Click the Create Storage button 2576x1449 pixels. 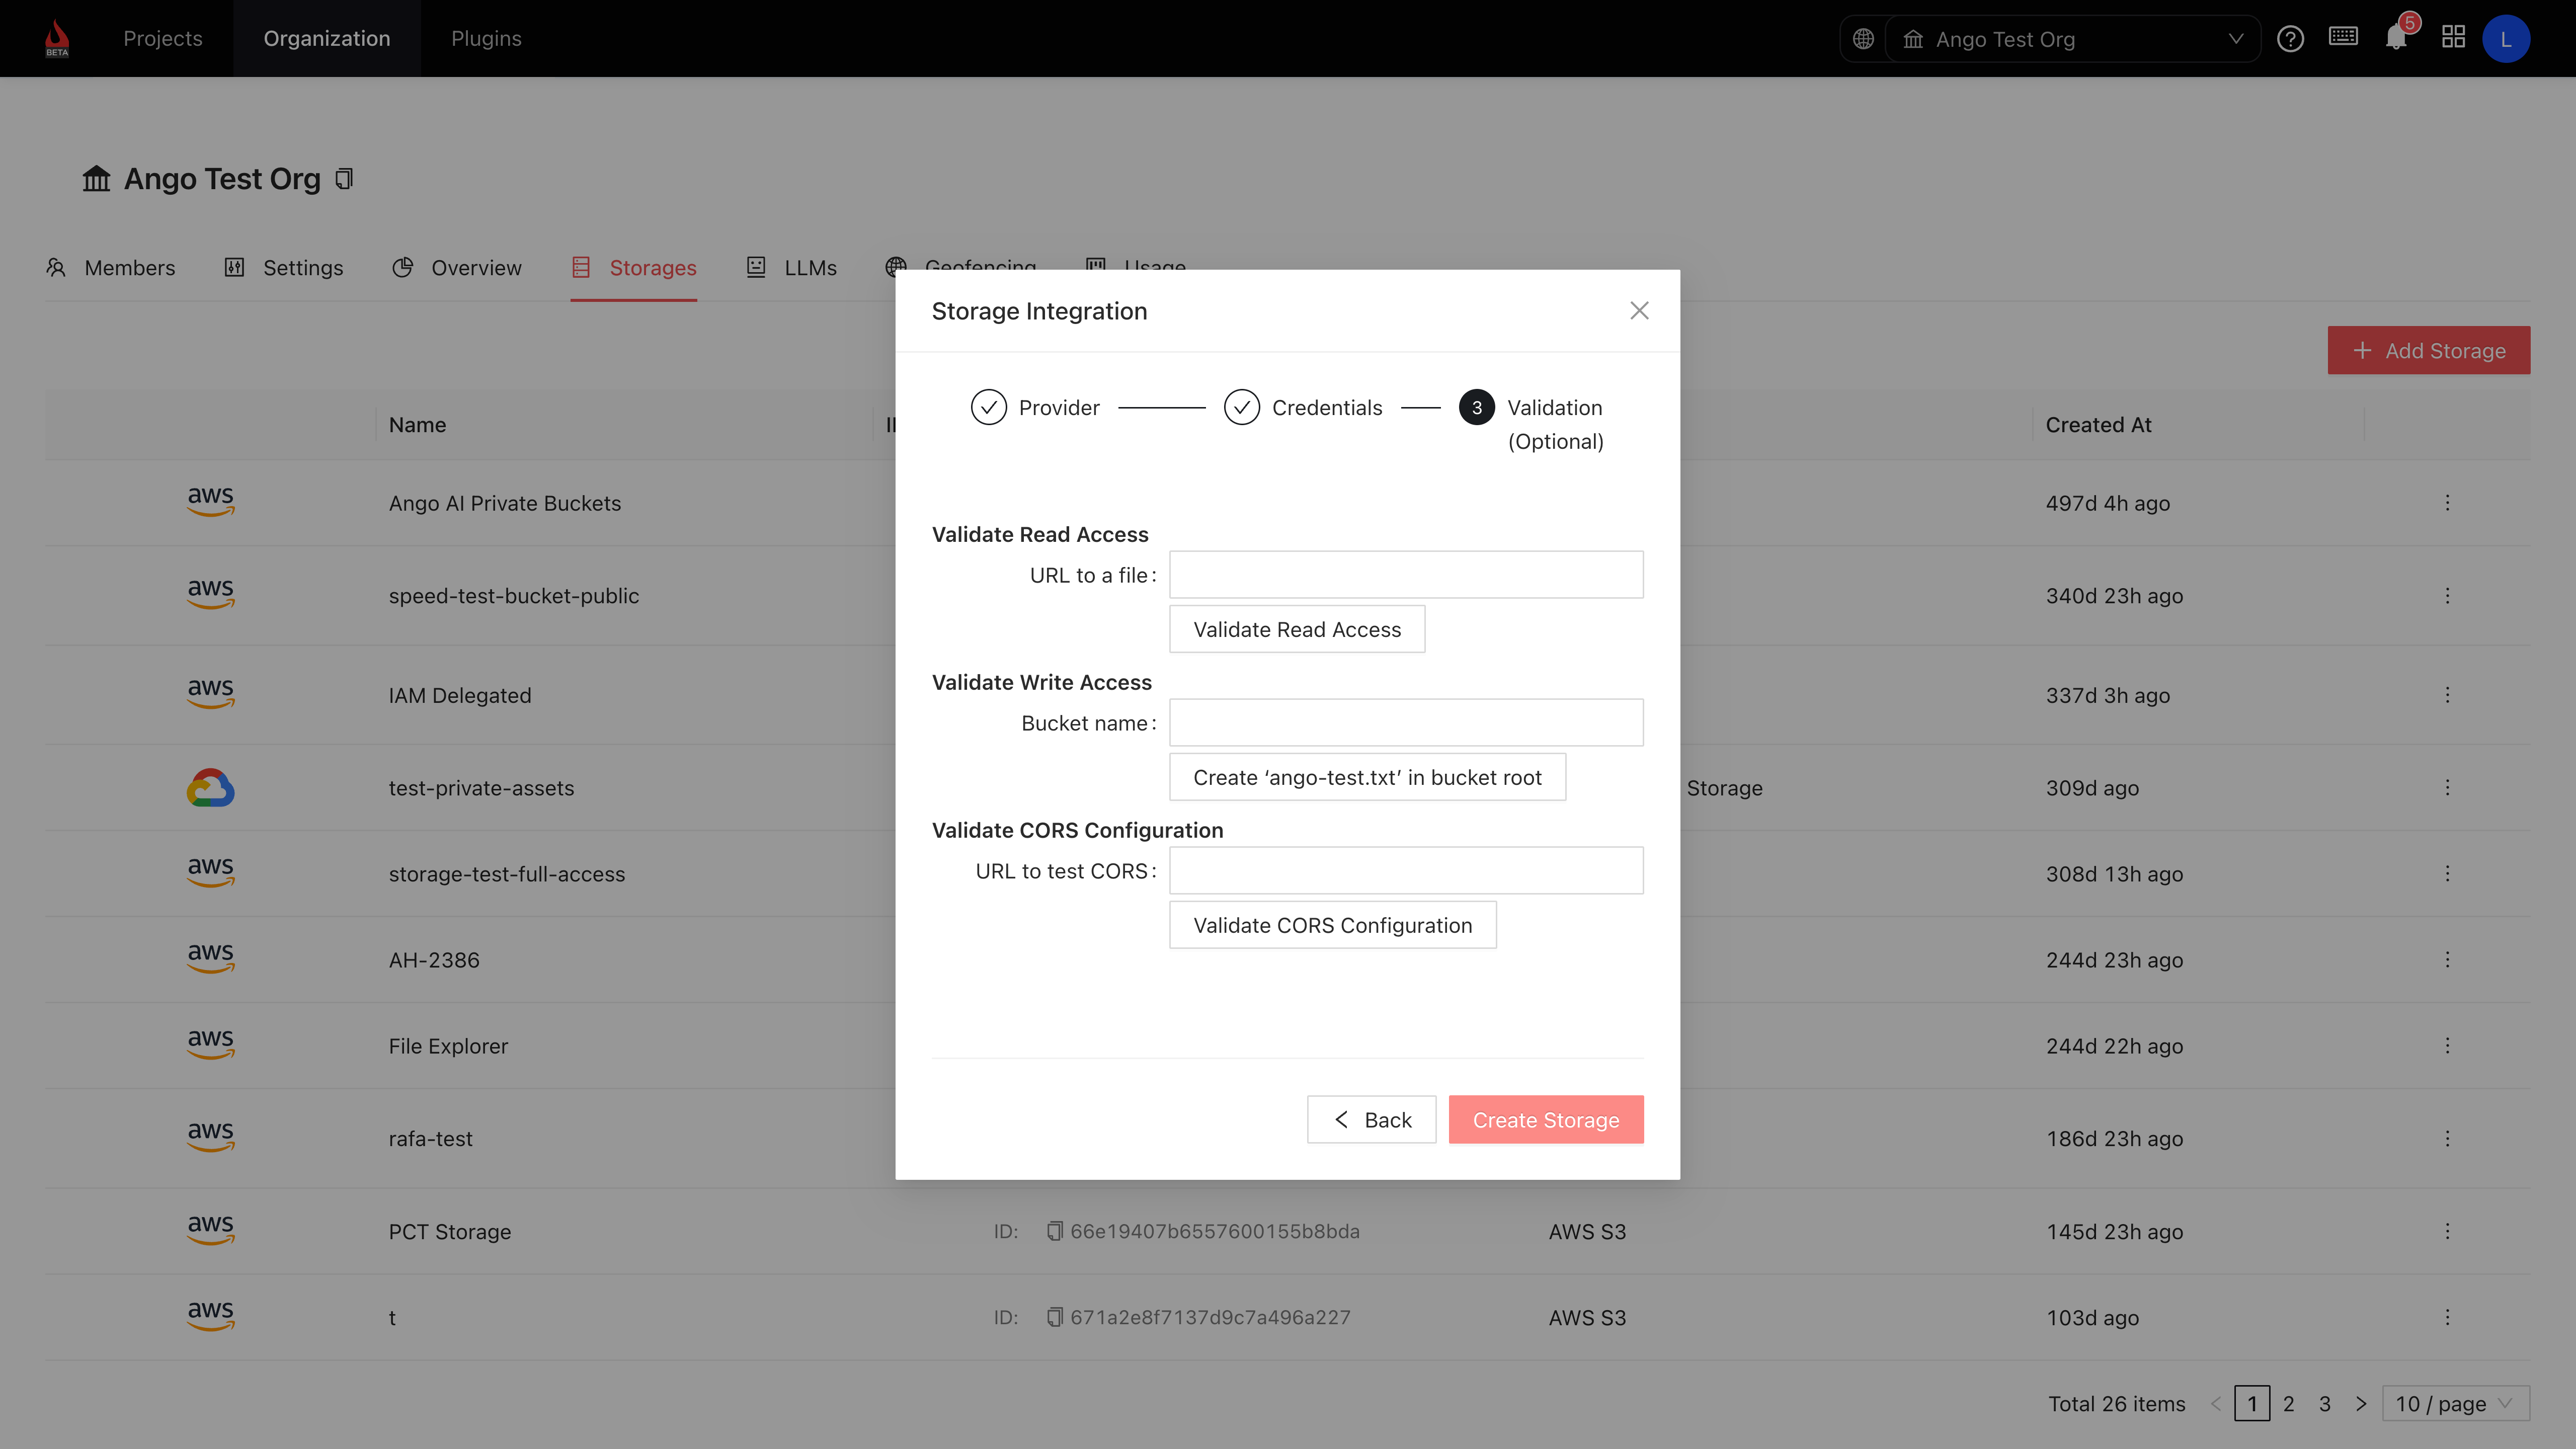point(1546,1120)
